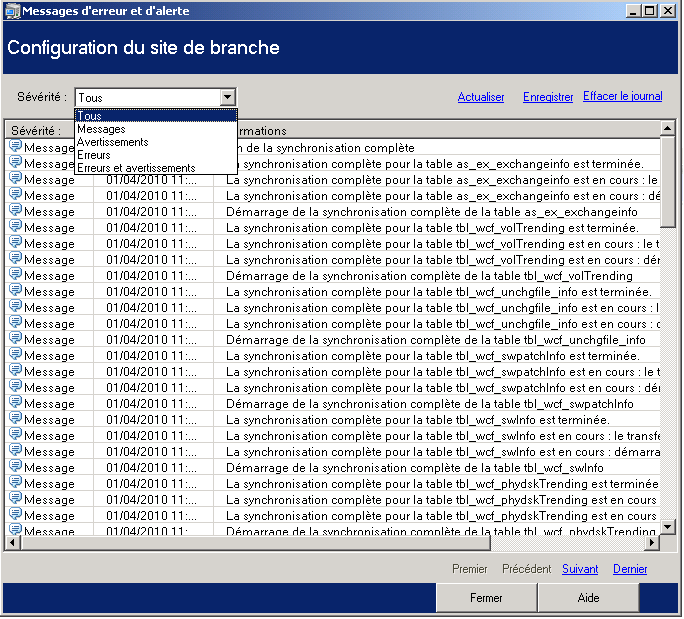The image size is (684, 619).
Task: Select row 'Démarrage ... de la table tbl_wcf_volTrending'
Action: tap(332, 276)
